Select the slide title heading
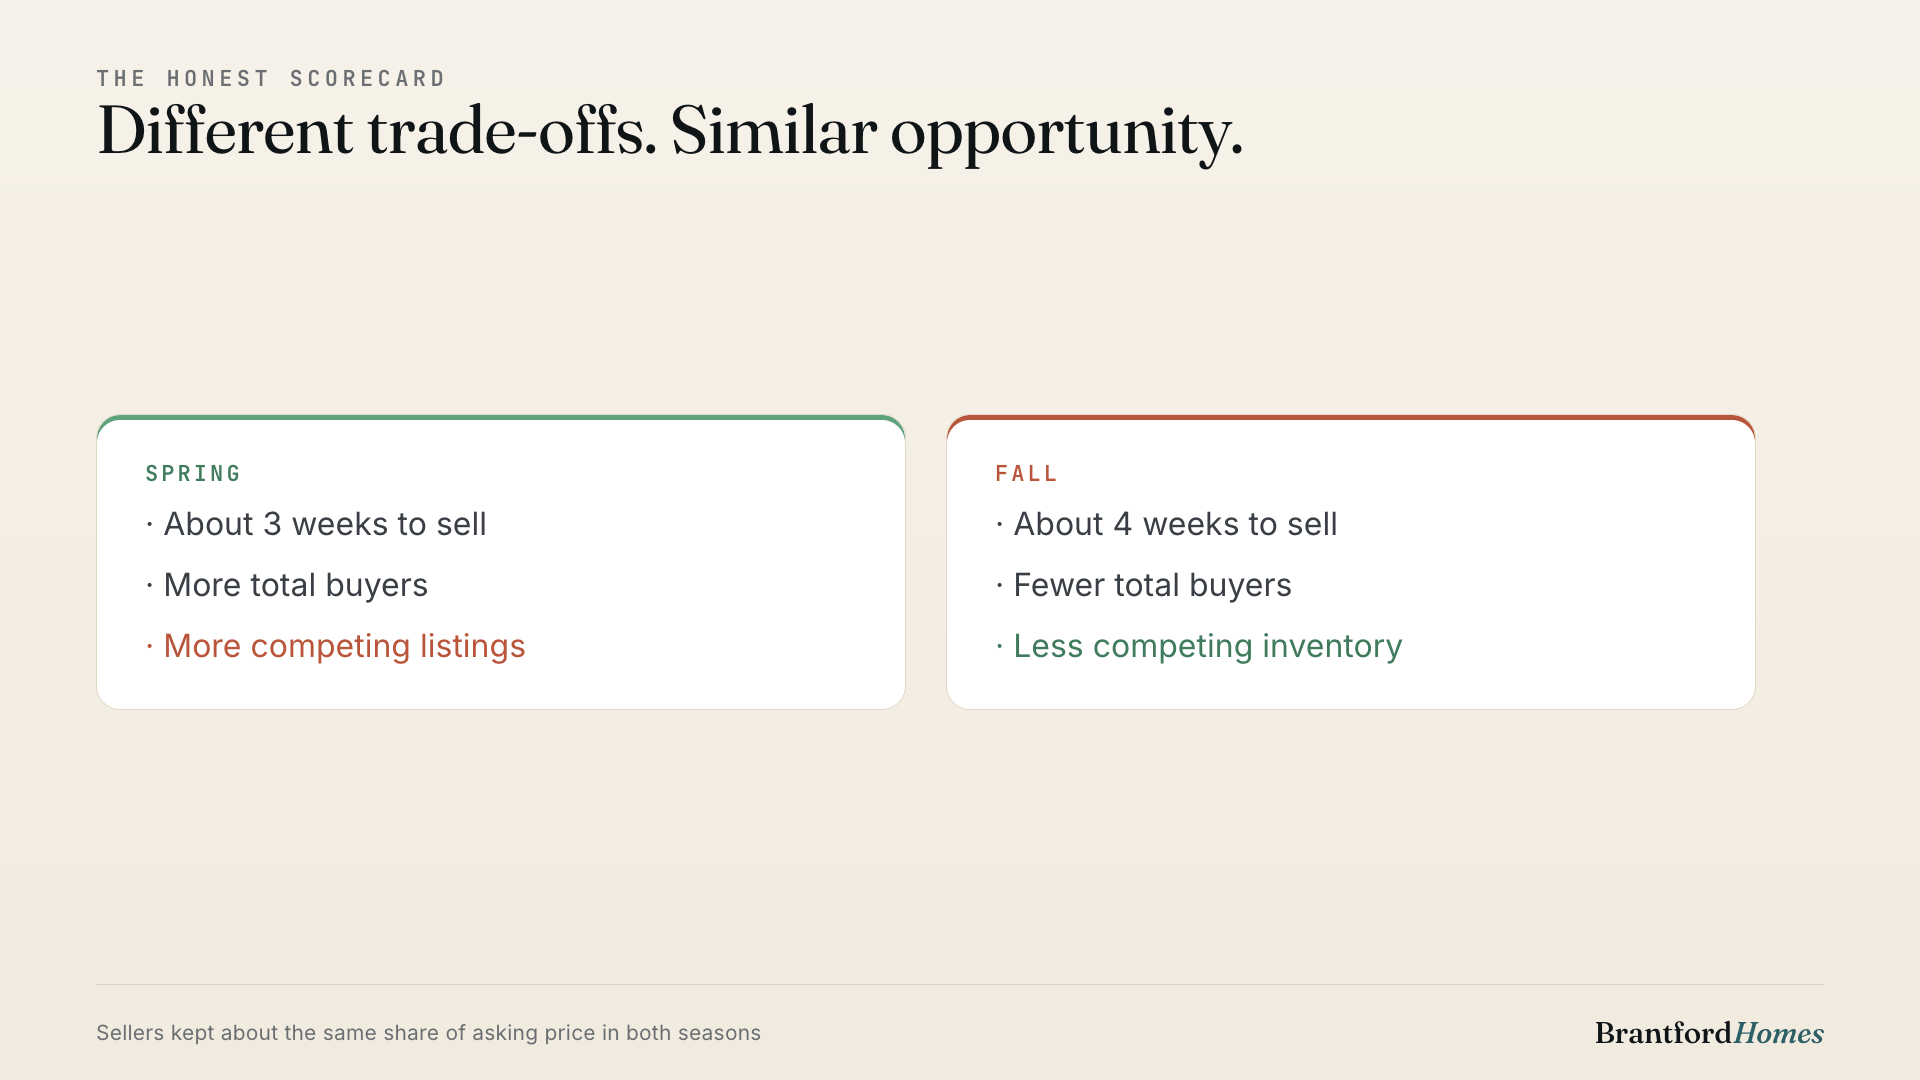This screenshot has height=1080, width=1920. (x=670, y=132)
